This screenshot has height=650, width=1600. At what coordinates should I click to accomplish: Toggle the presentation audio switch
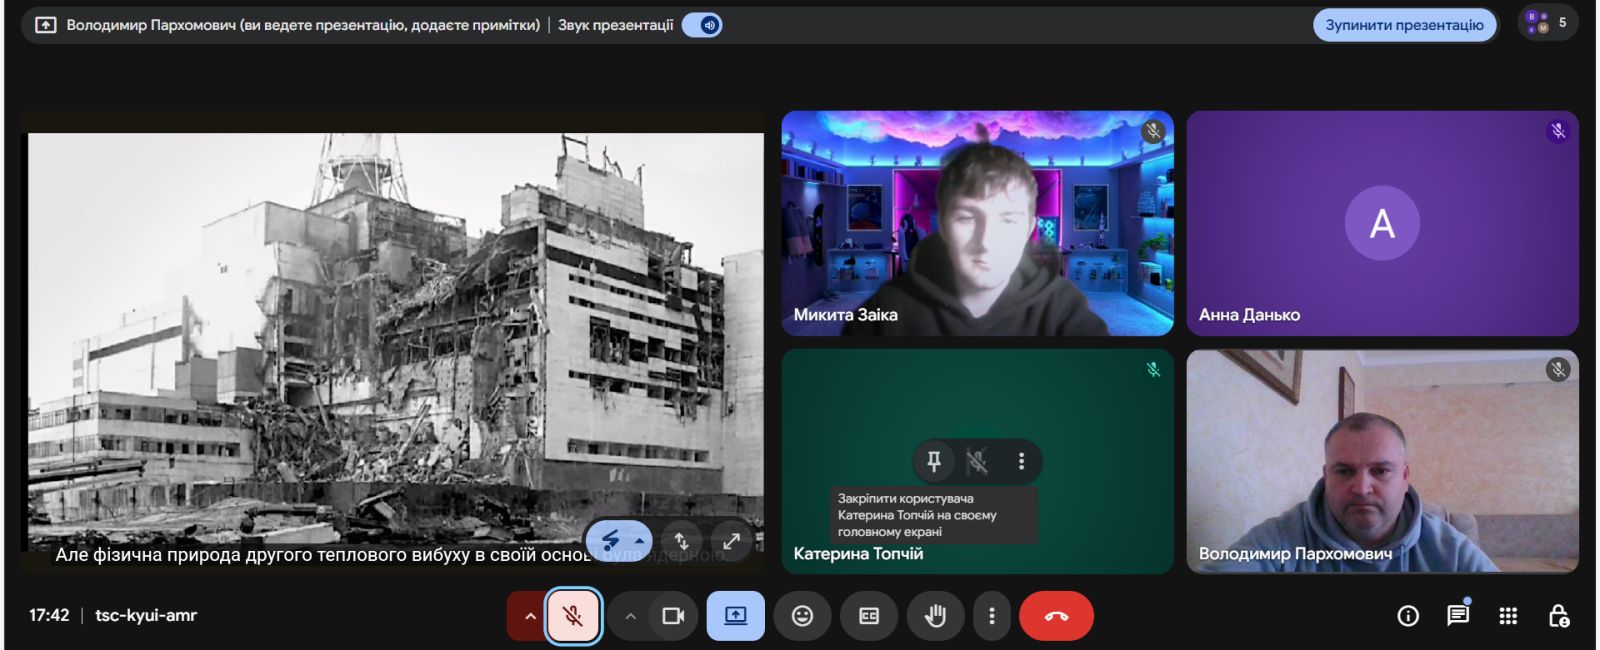(x=702, y=25)
